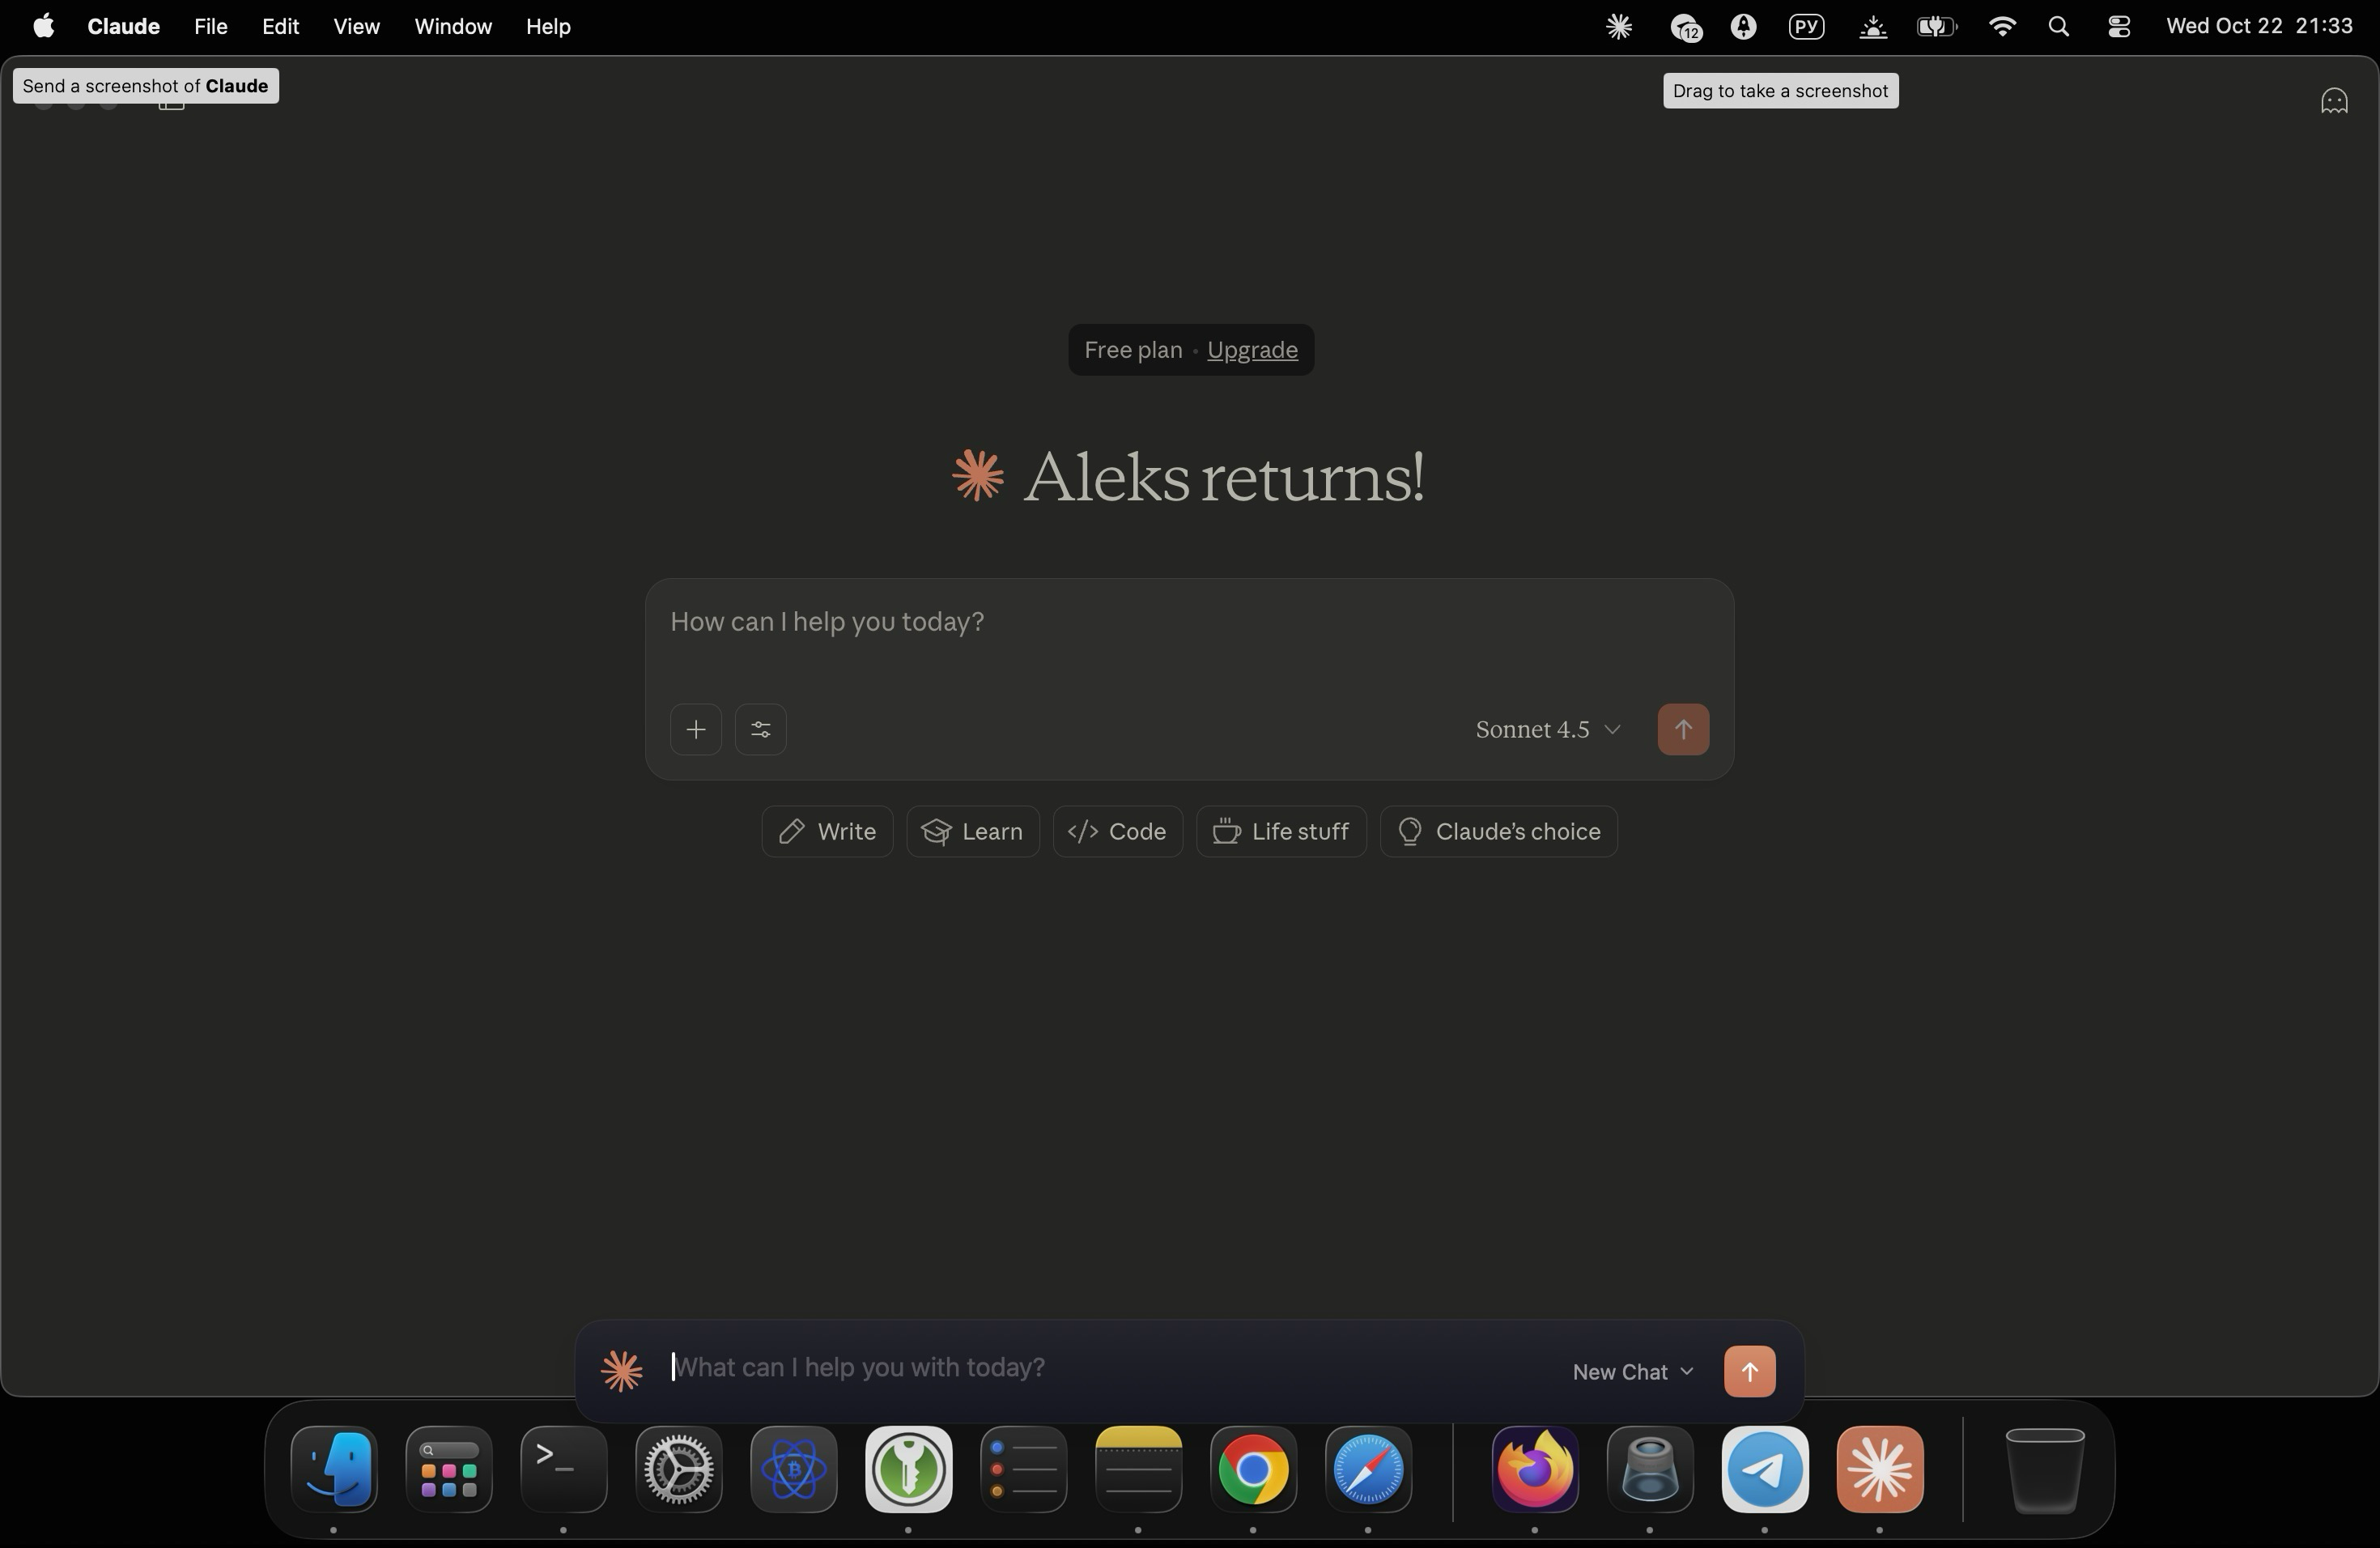Click the orange send arrow in chat box

(1683, 729)
